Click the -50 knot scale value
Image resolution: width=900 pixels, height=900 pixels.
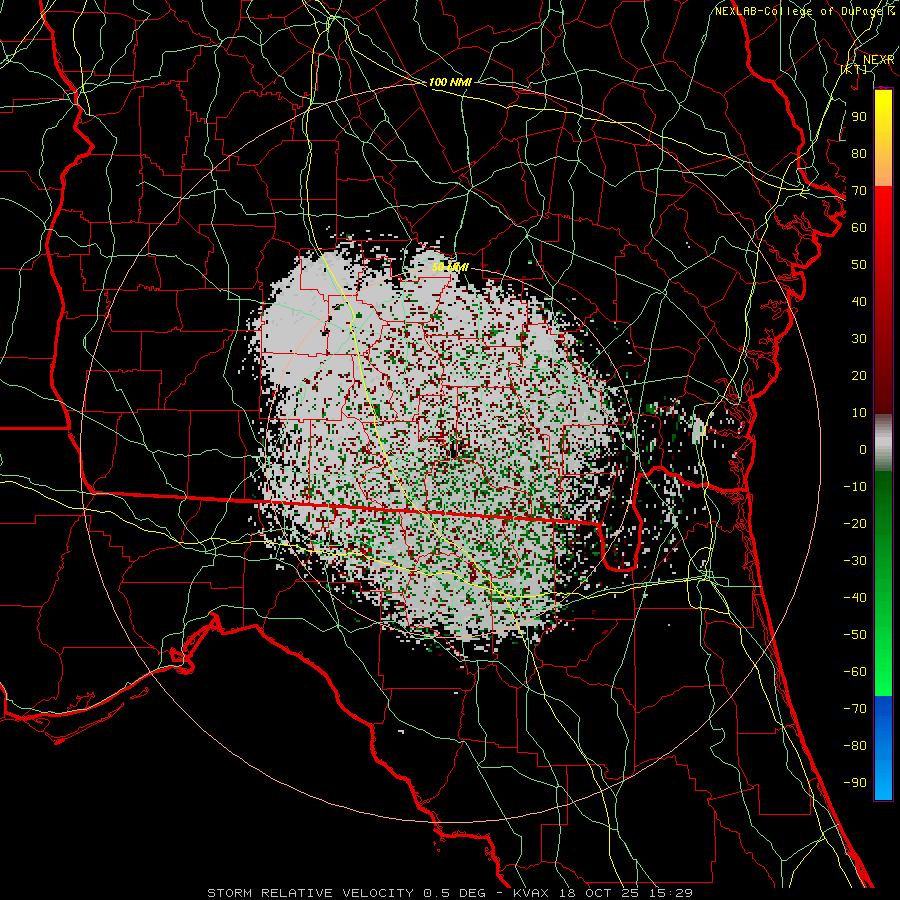pos(855,635)
